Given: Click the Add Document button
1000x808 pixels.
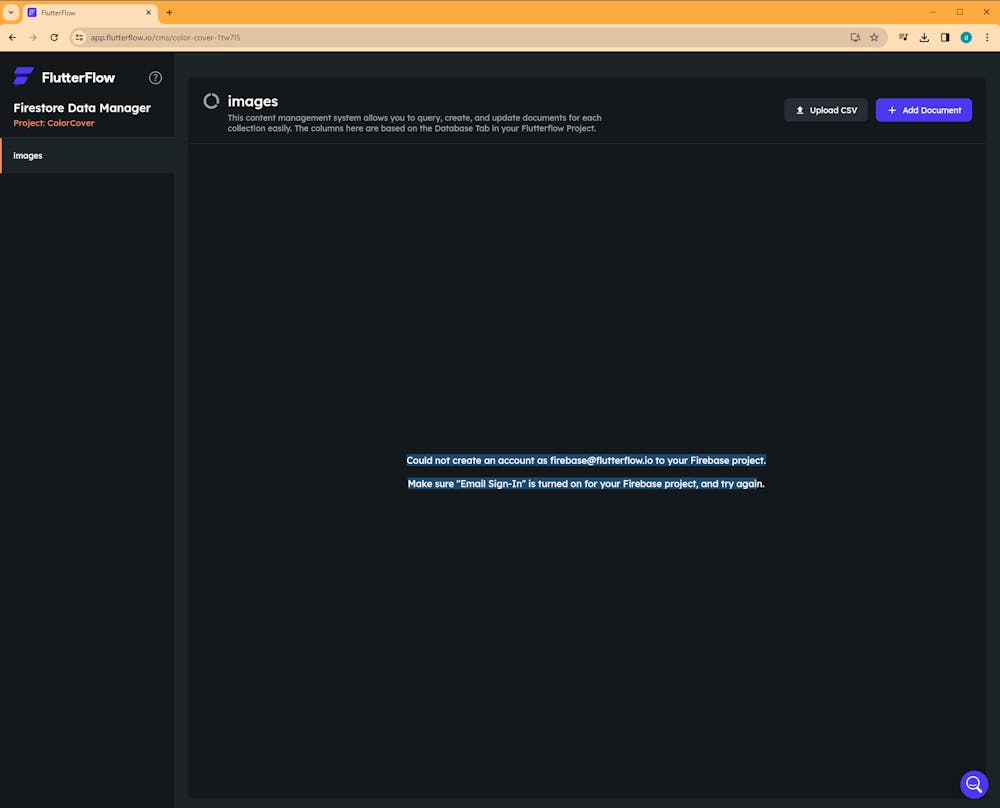Looking at the screenshot, I should point(923,110).
